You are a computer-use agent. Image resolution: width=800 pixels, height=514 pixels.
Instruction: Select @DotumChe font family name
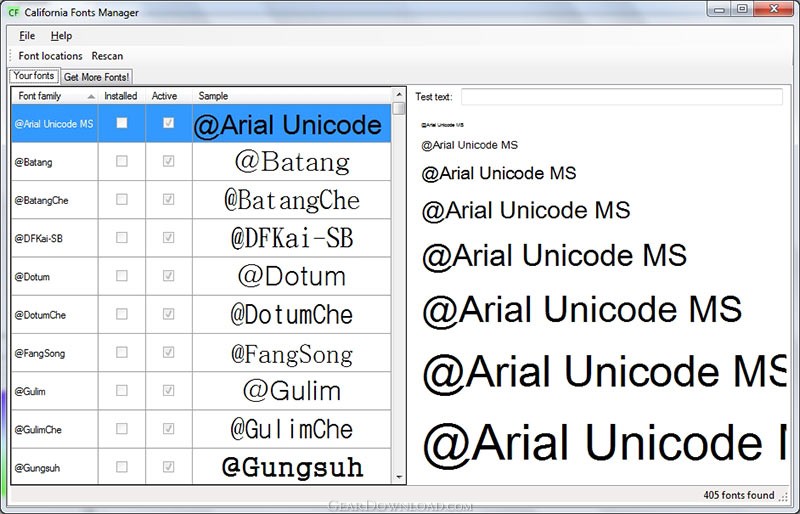tap(40, 315)
